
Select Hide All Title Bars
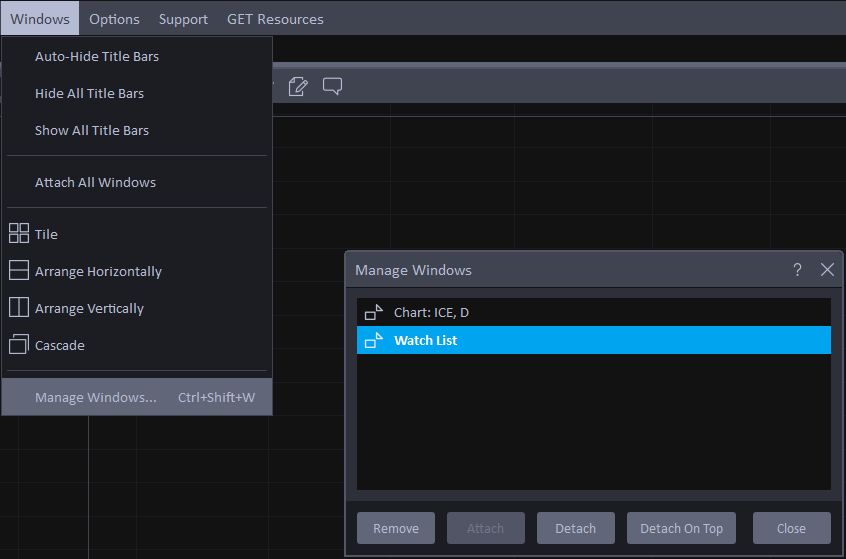89,94
